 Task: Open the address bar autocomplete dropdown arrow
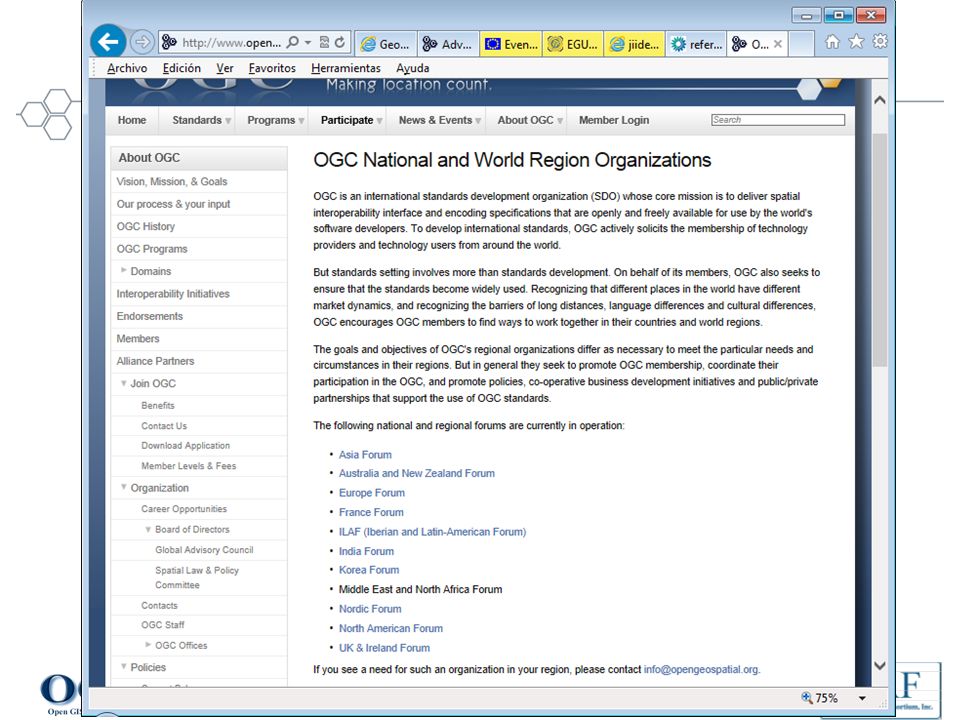[x=308, y=42]
